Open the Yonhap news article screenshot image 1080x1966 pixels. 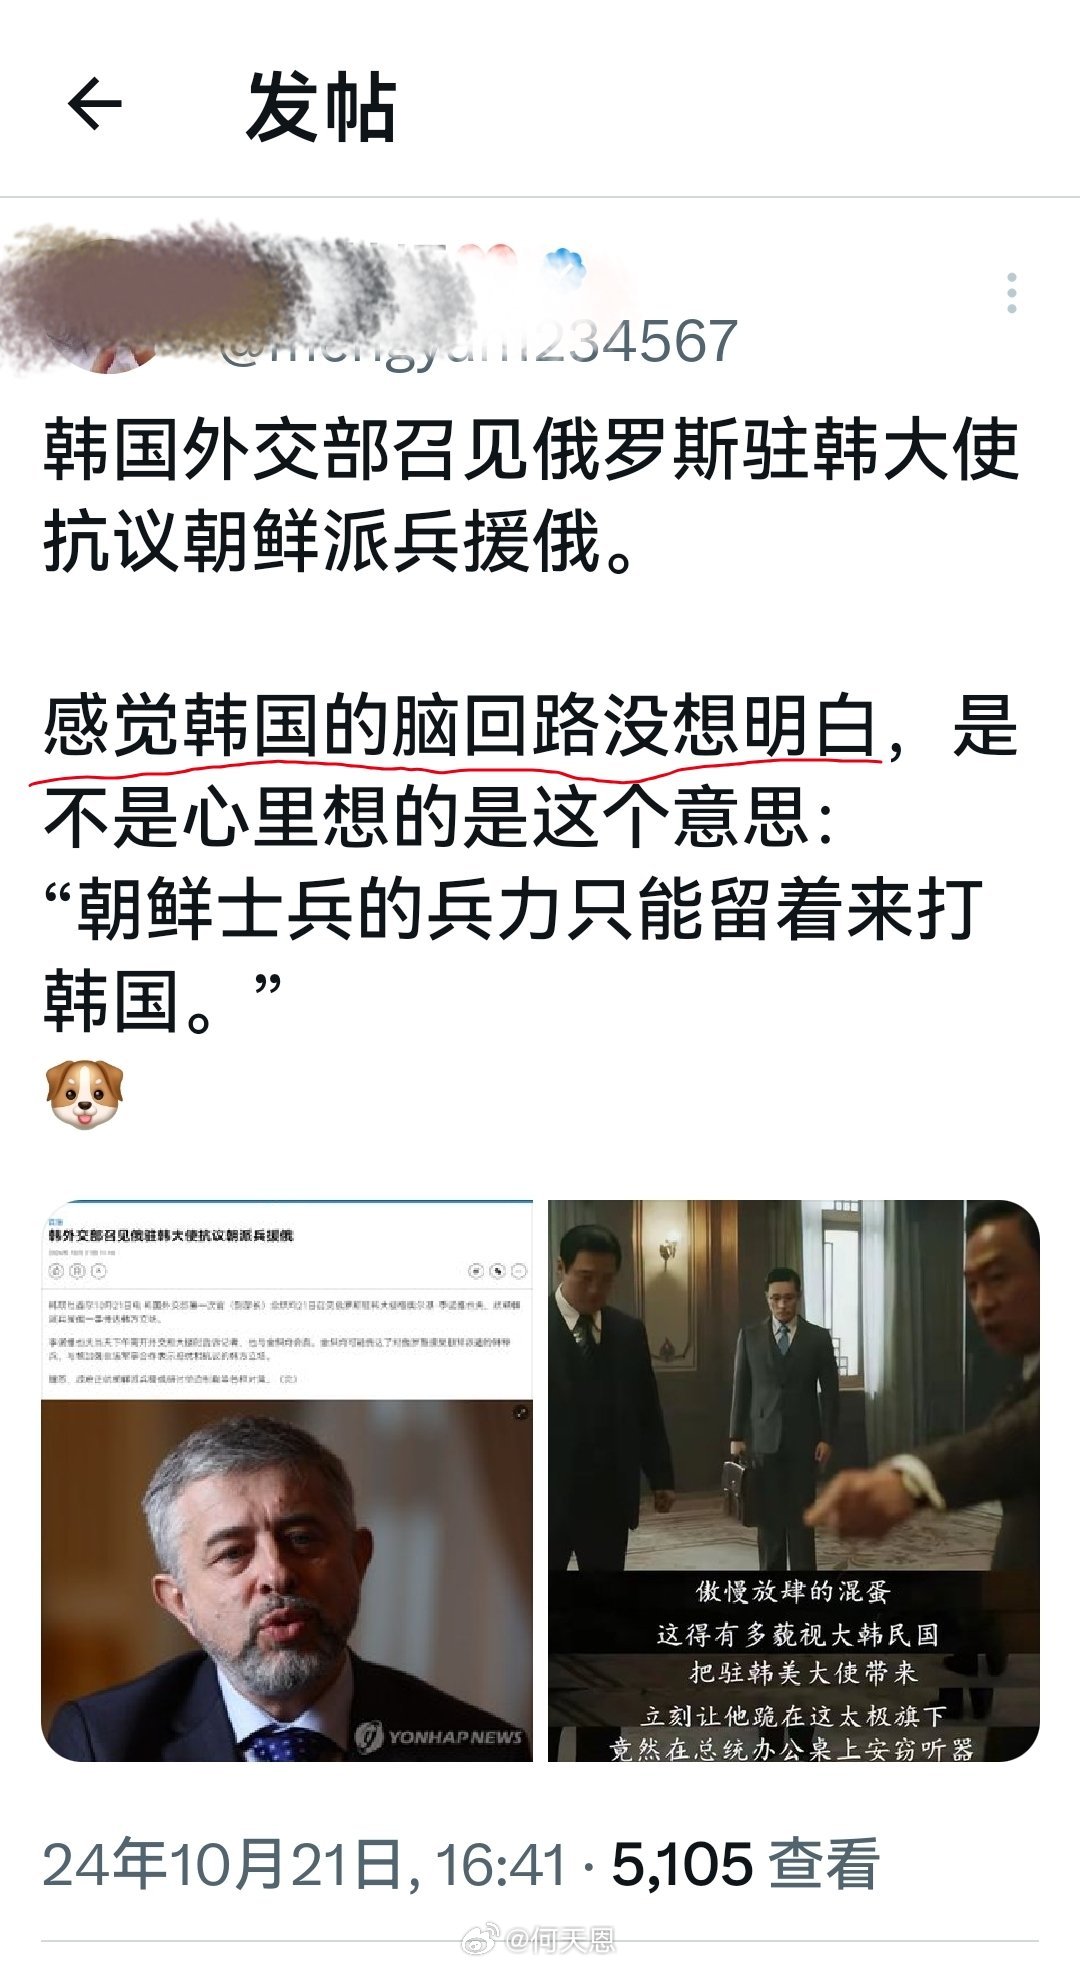point(287,1480)
